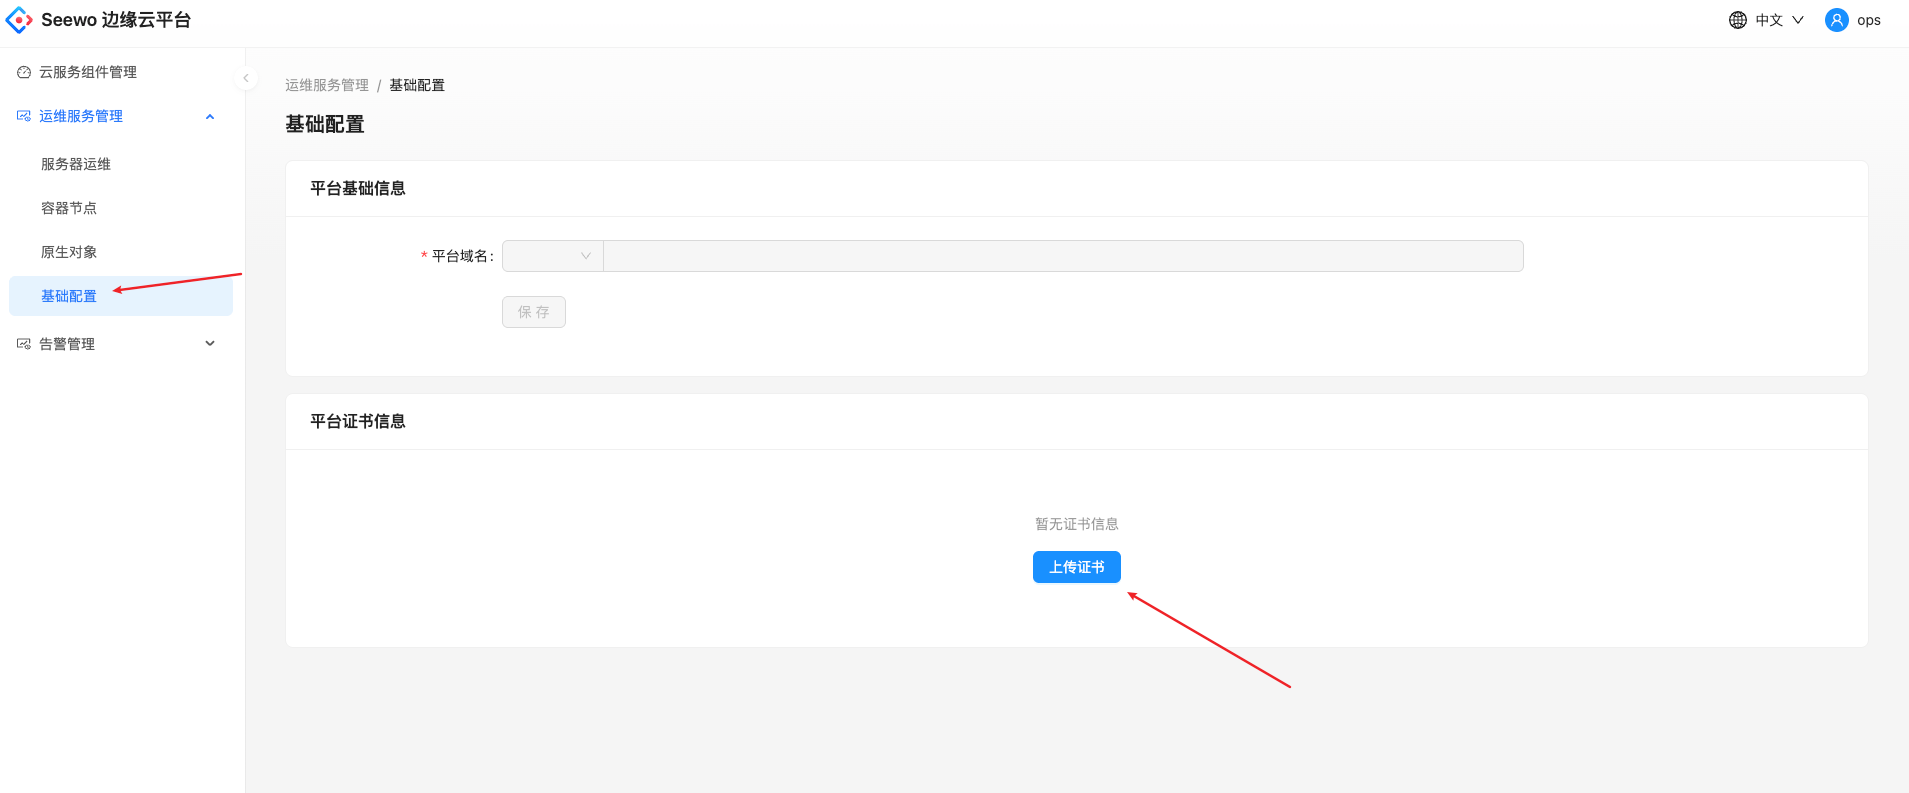Click the ops user avatar icon
1909x793 pixels.
click(x=1837, y=20)
